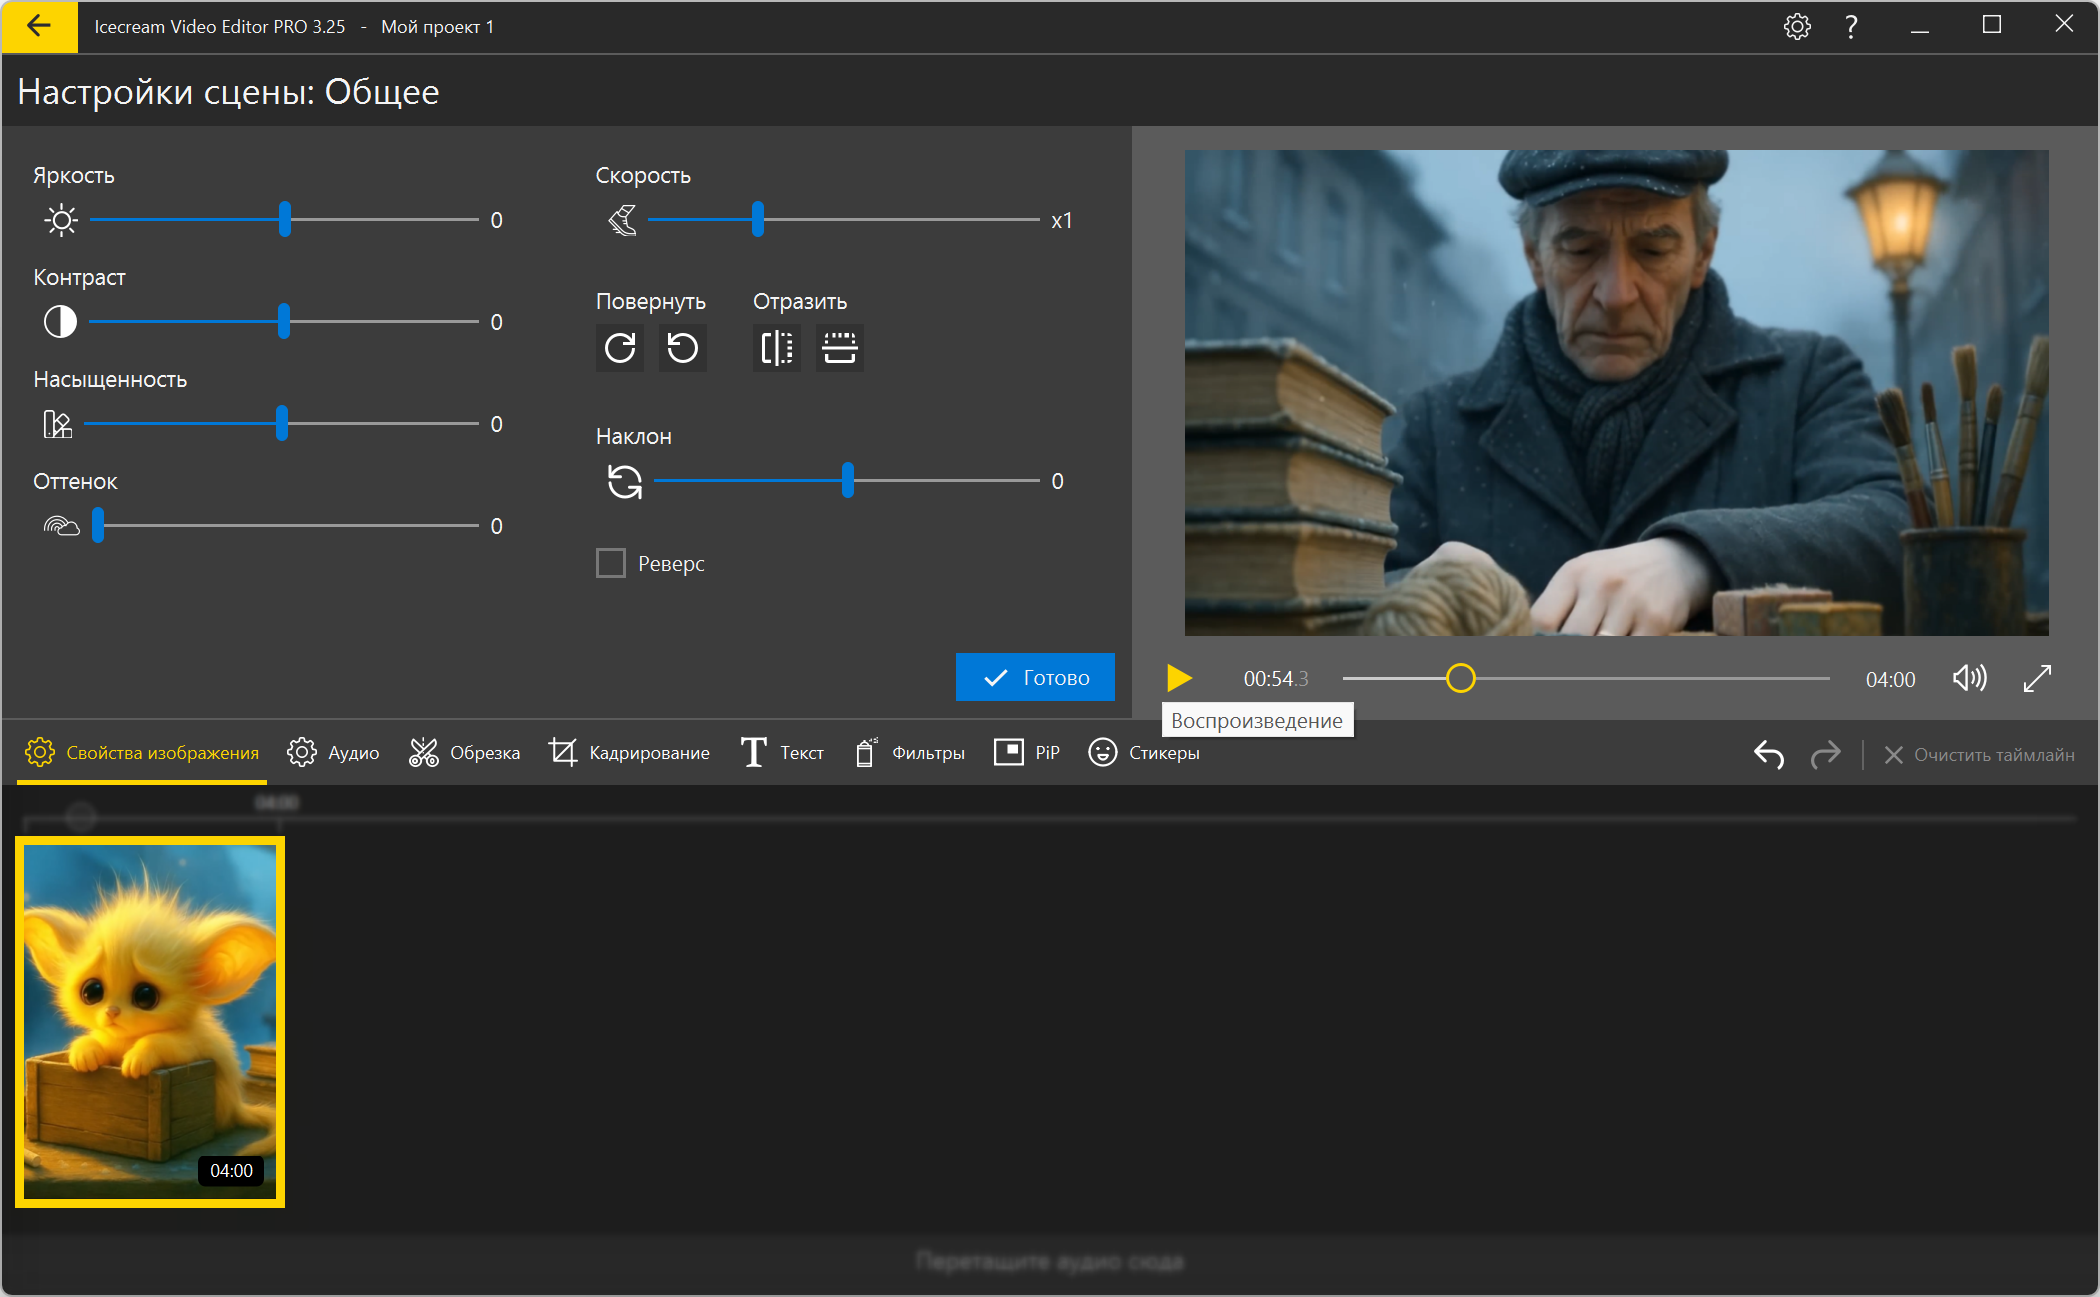Open the Стикеры tab
The image size is (2100, 1297).
tap(1144, 753)
